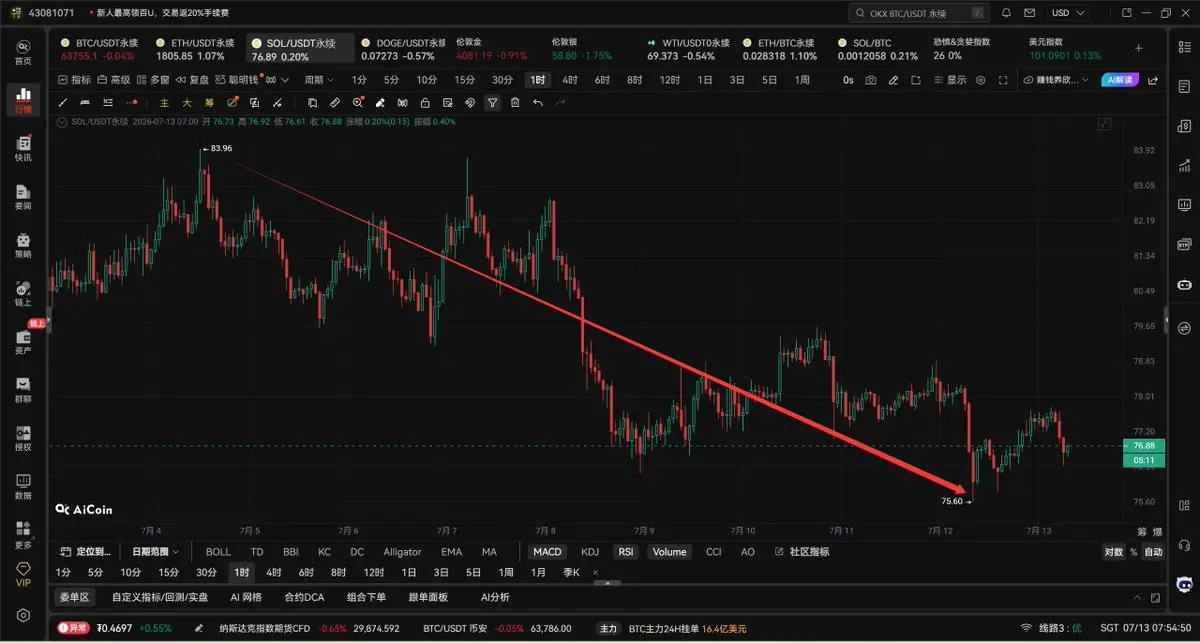Close the bottom interval row with x

click(596, 572)
